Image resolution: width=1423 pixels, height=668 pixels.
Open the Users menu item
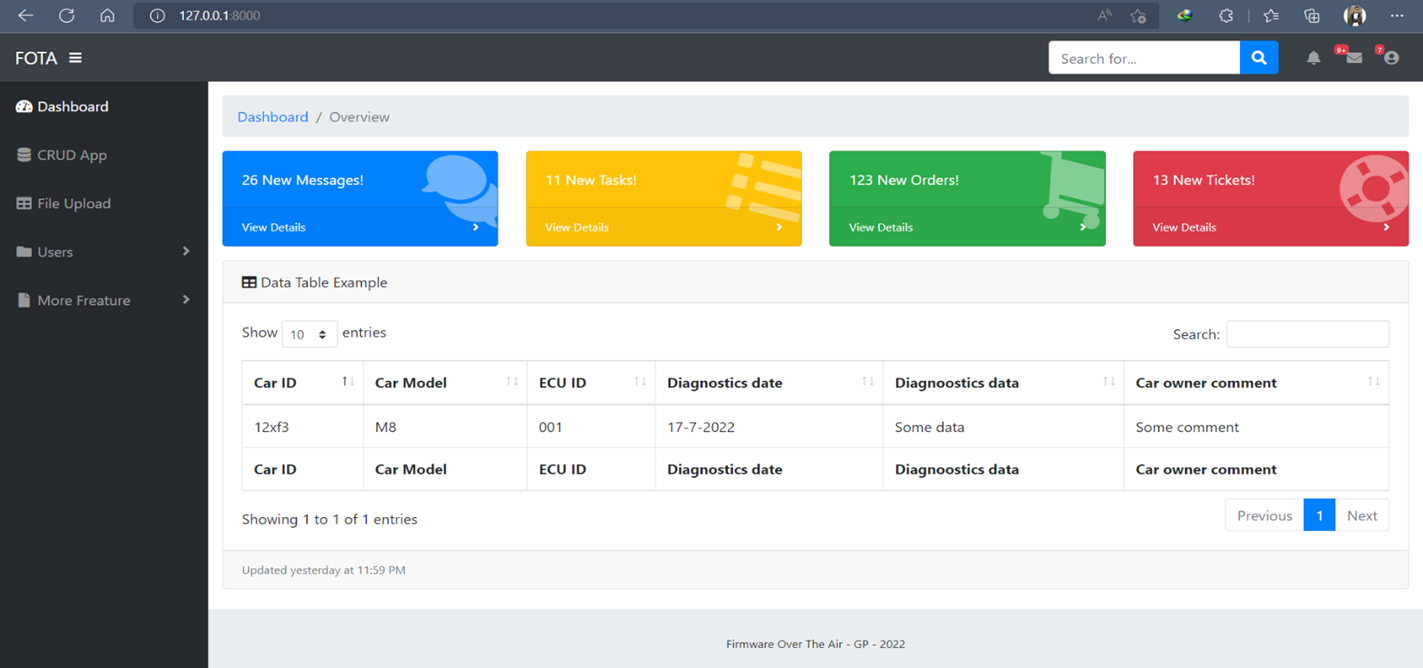pyautogui.click(x=56, y=252)
